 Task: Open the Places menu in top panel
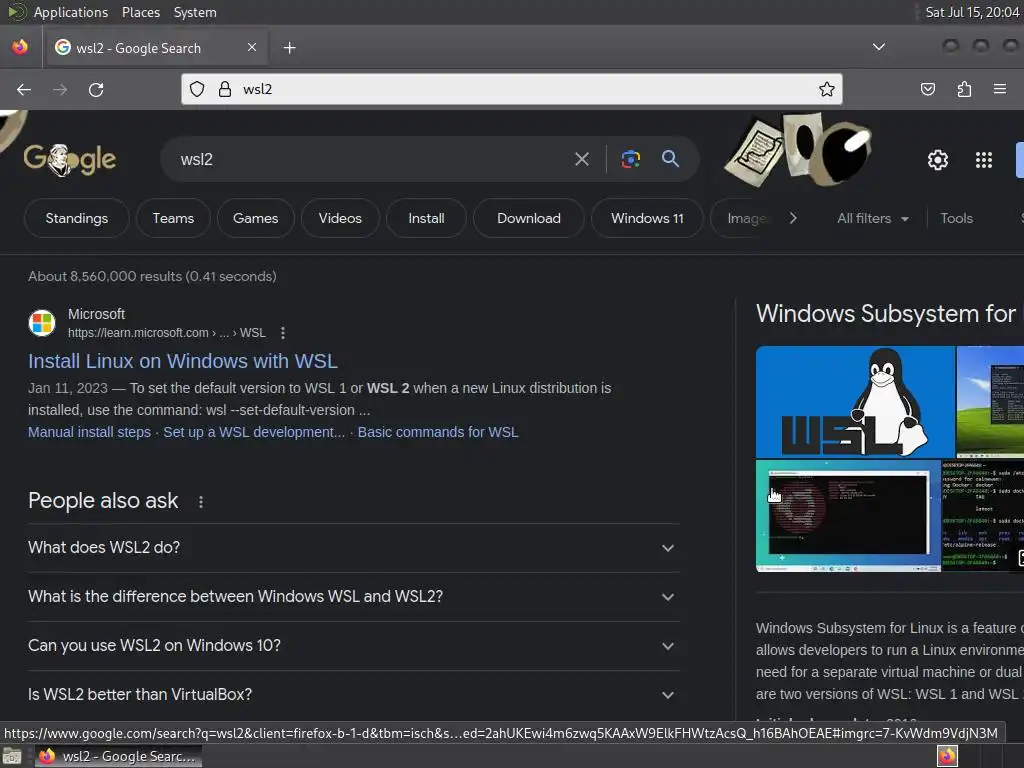coord(140,12)
